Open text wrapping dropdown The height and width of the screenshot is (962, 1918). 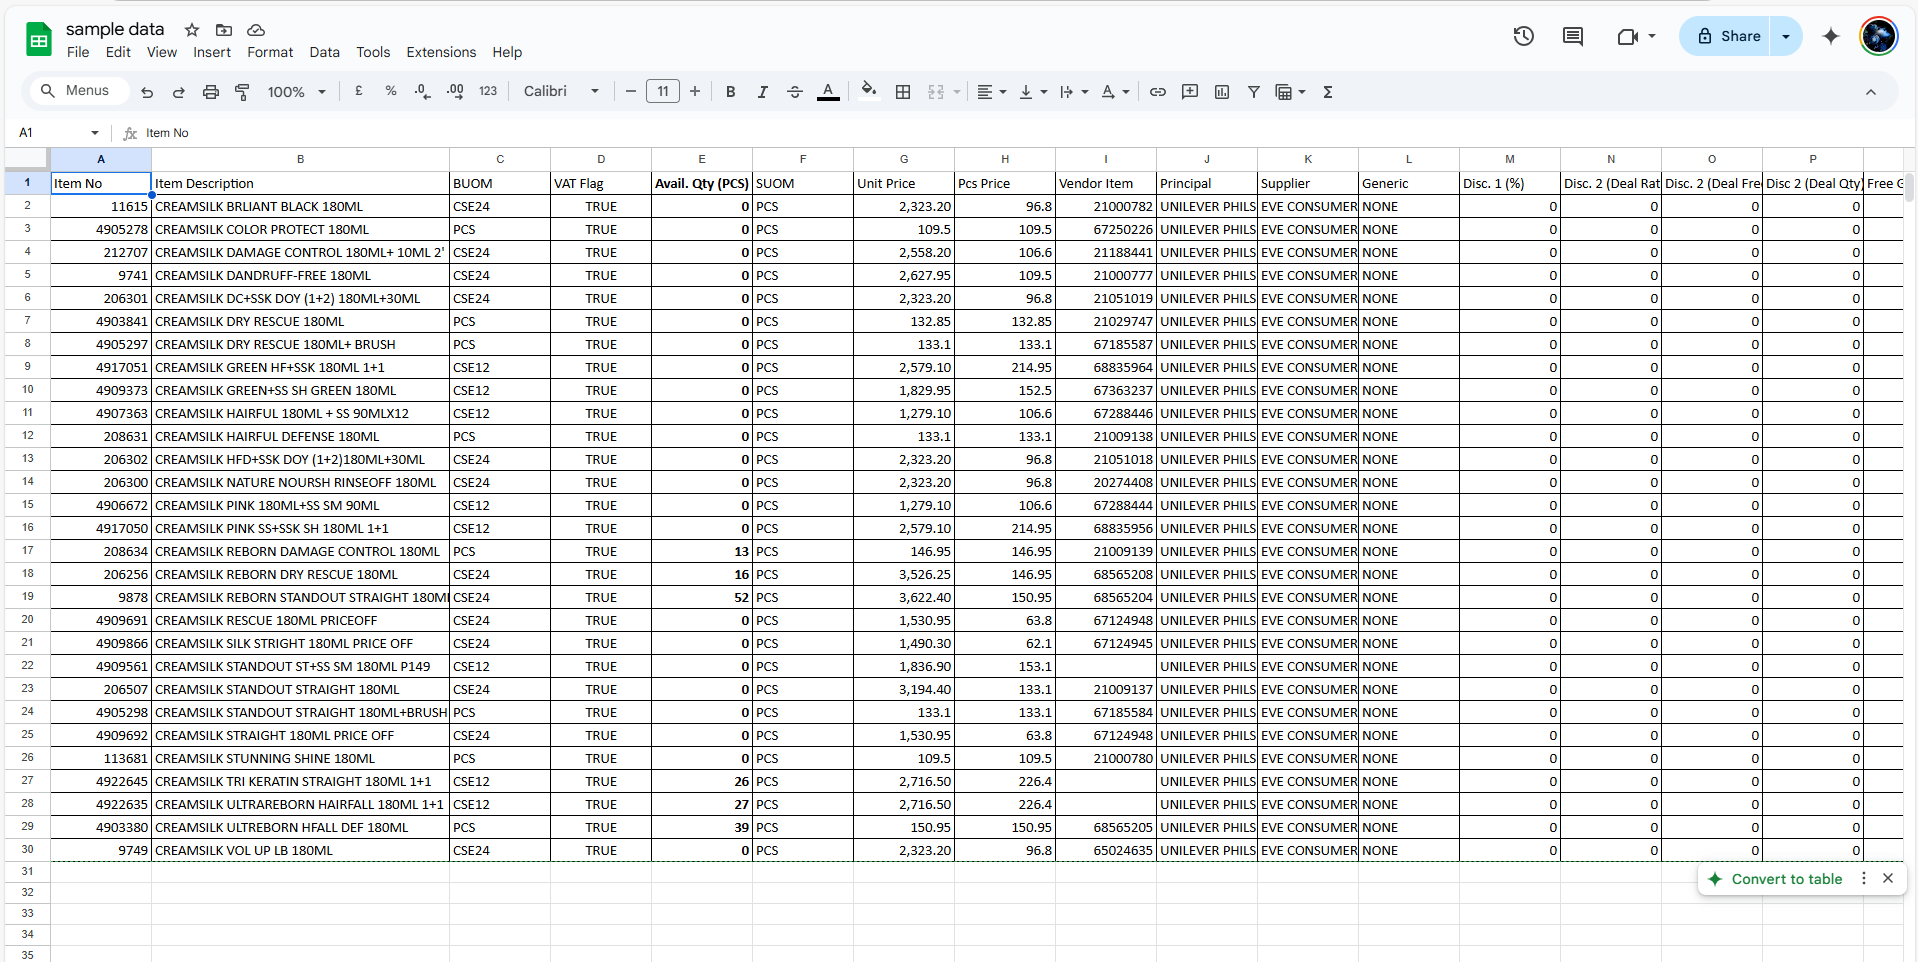tap(1074, 92)
